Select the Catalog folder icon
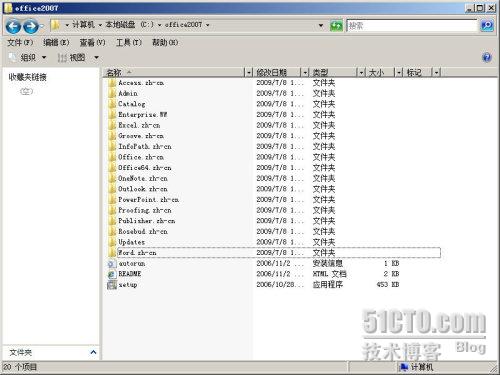This screenshot has height=375, width=500. click(112, 104)
